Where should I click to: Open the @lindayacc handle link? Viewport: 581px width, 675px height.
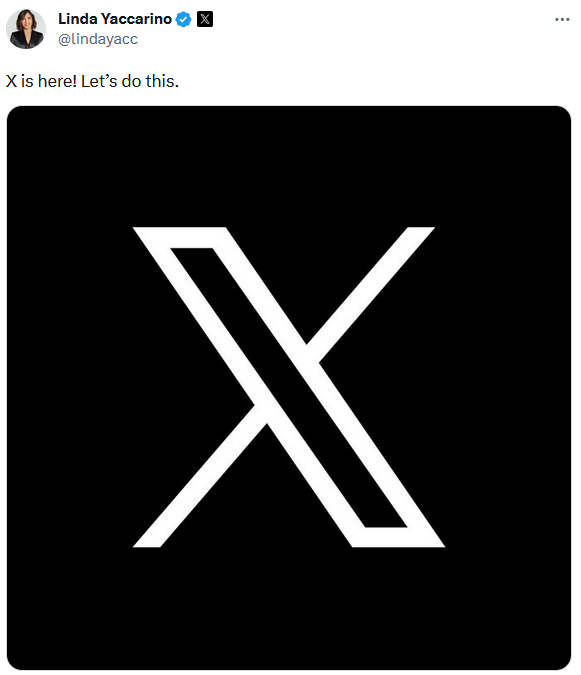click(98, 39)
